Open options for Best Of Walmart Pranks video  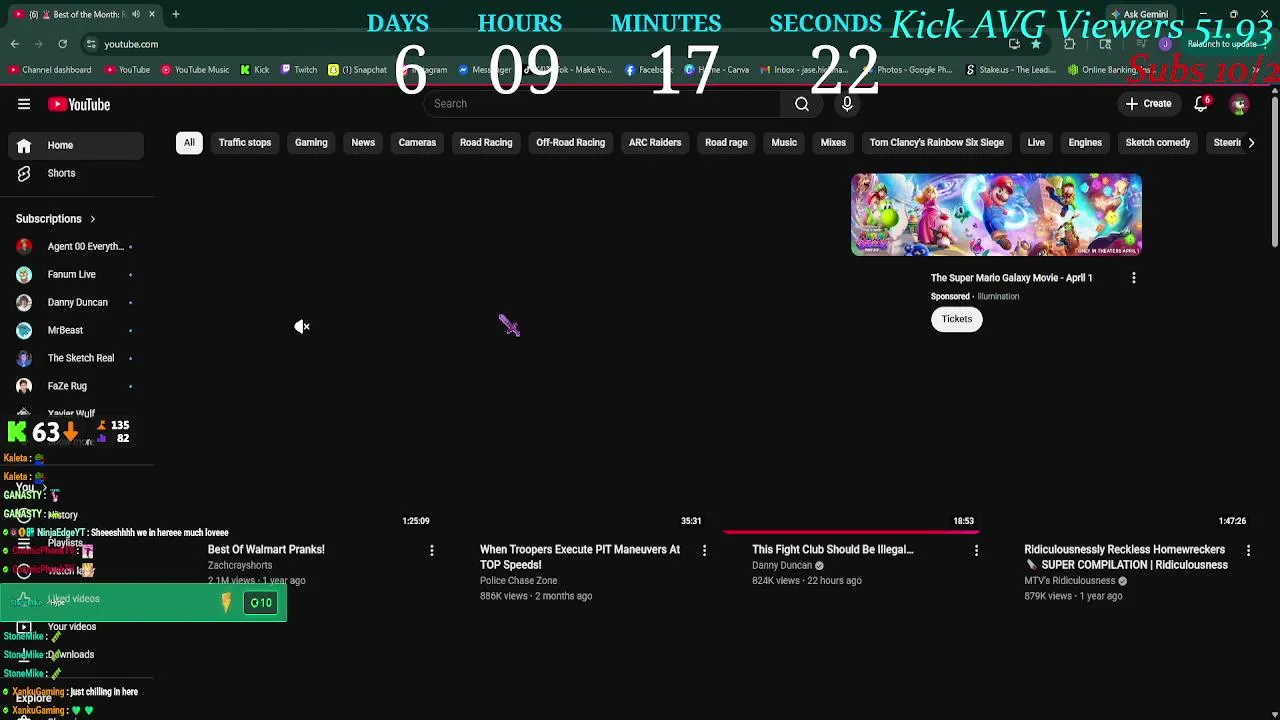tap(432, 550)
